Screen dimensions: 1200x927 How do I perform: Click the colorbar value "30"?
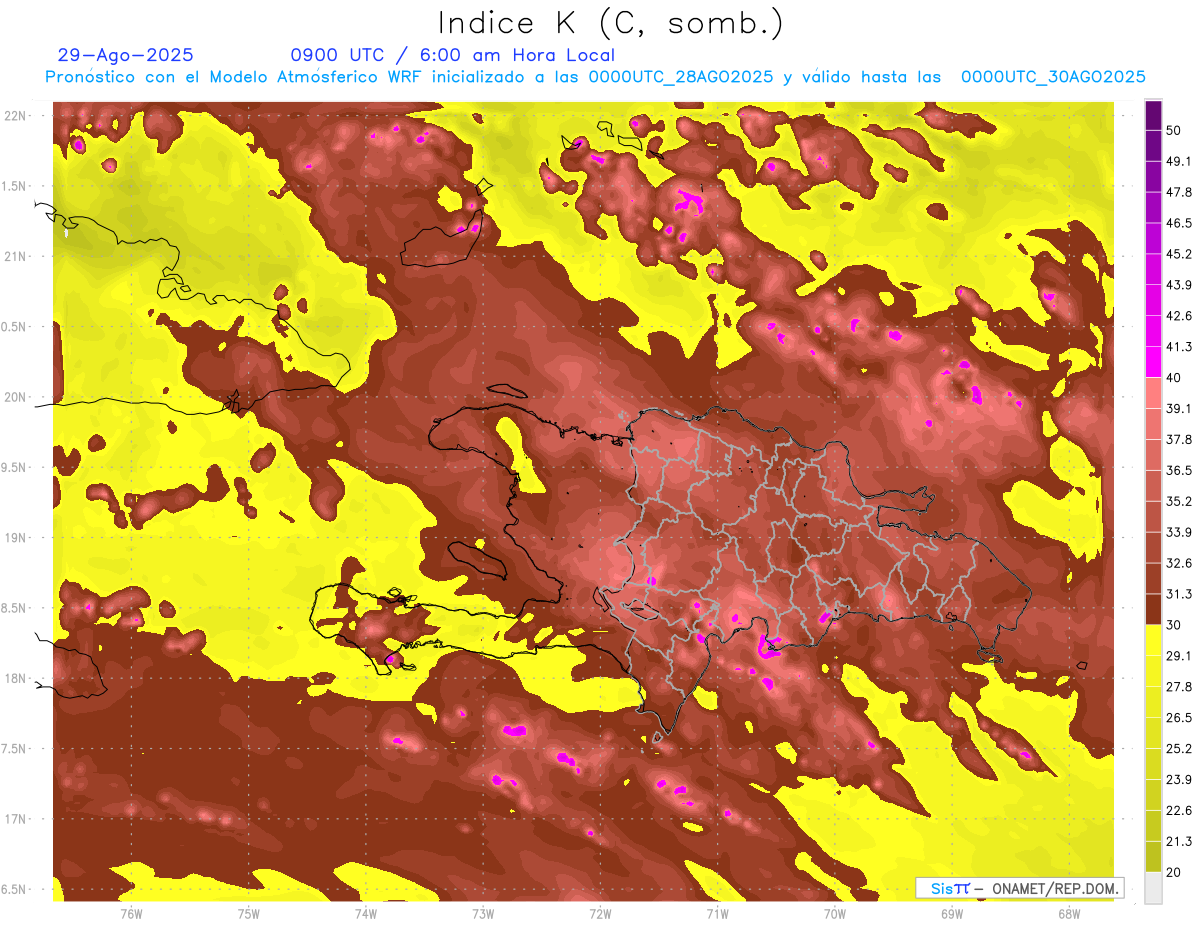click(x=1175, y=625)
